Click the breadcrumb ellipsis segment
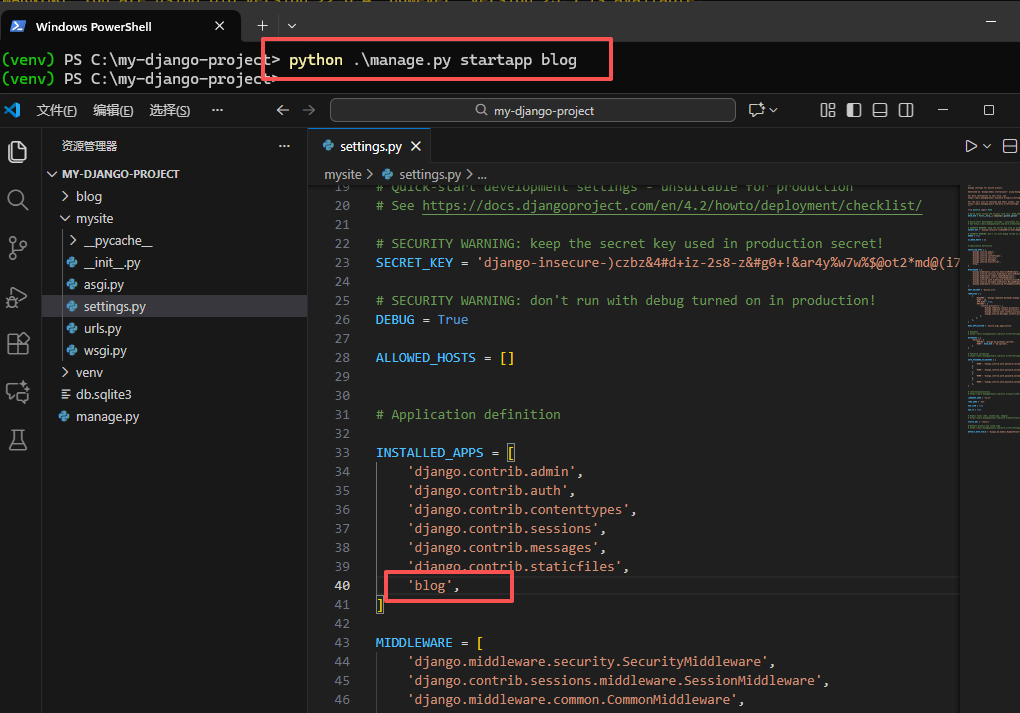Screen dimensions: 1020x713 tap(482, 174)
